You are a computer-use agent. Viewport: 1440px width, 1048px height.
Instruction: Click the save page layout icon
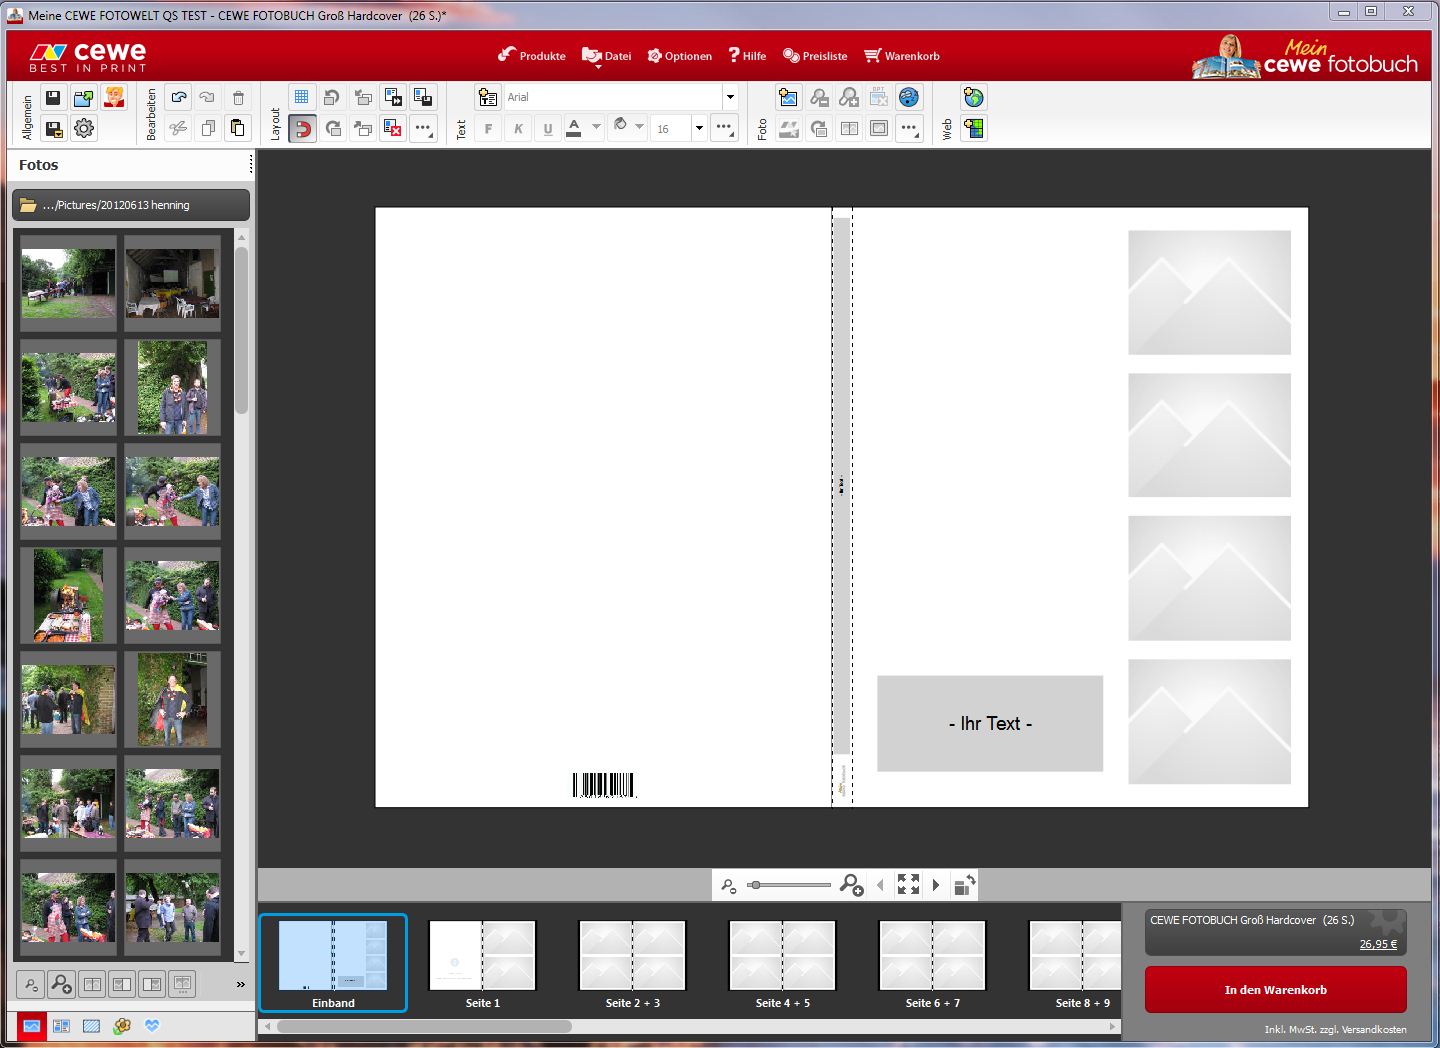pos(423,98)
